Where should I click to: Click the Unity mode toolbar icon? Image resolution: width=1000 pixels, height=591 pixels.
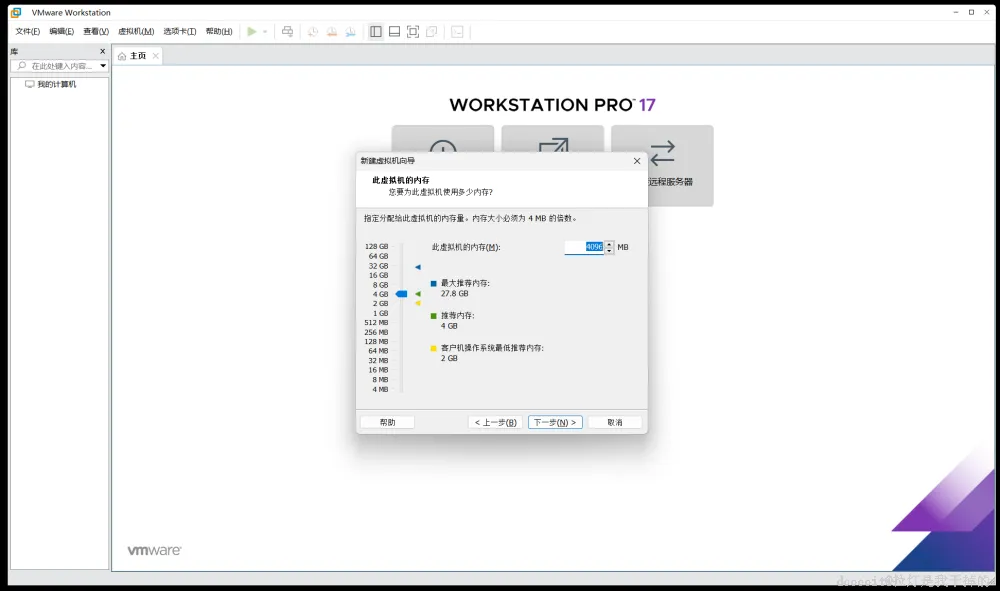point(432,31)
